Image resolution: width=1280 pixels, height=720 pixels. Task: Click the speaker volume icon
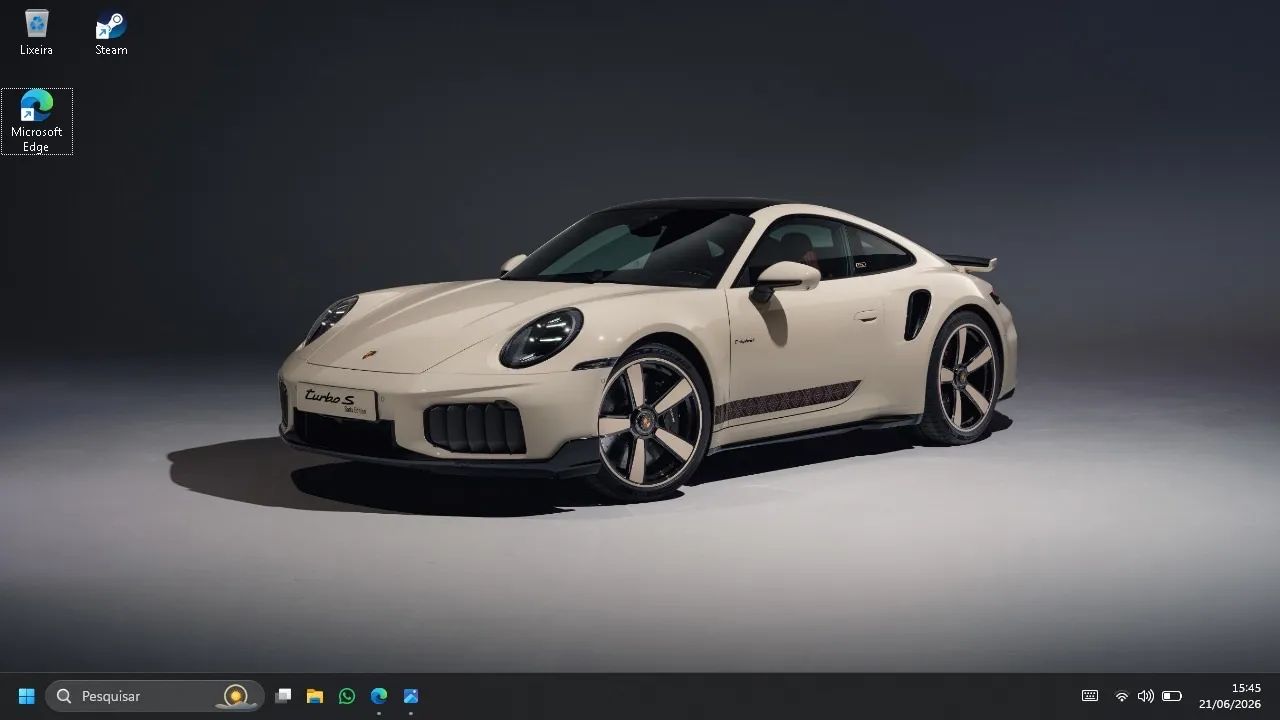pyautogui.click(x=1146, y=696)
